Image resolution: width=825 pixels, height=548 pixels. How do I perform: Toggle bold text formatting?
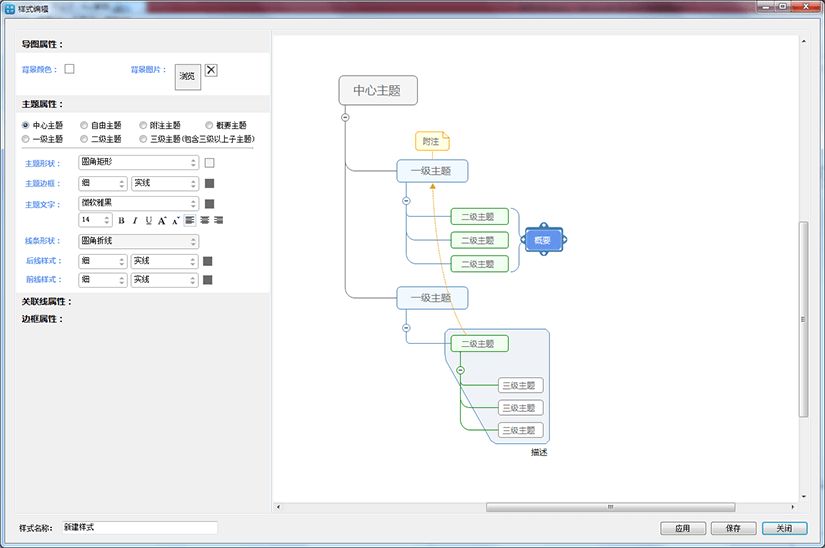point(122,220)
